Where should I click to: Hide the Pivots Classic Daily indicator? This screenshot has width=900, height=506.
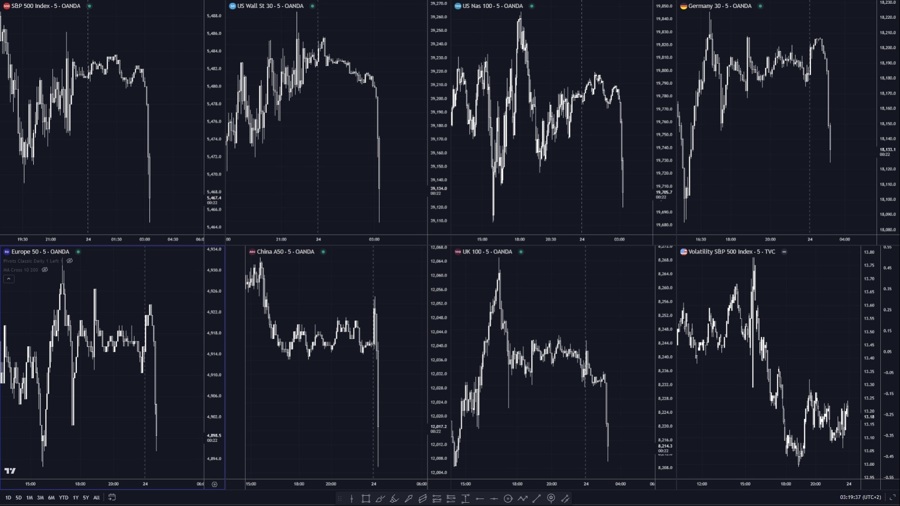pos(69,261)
